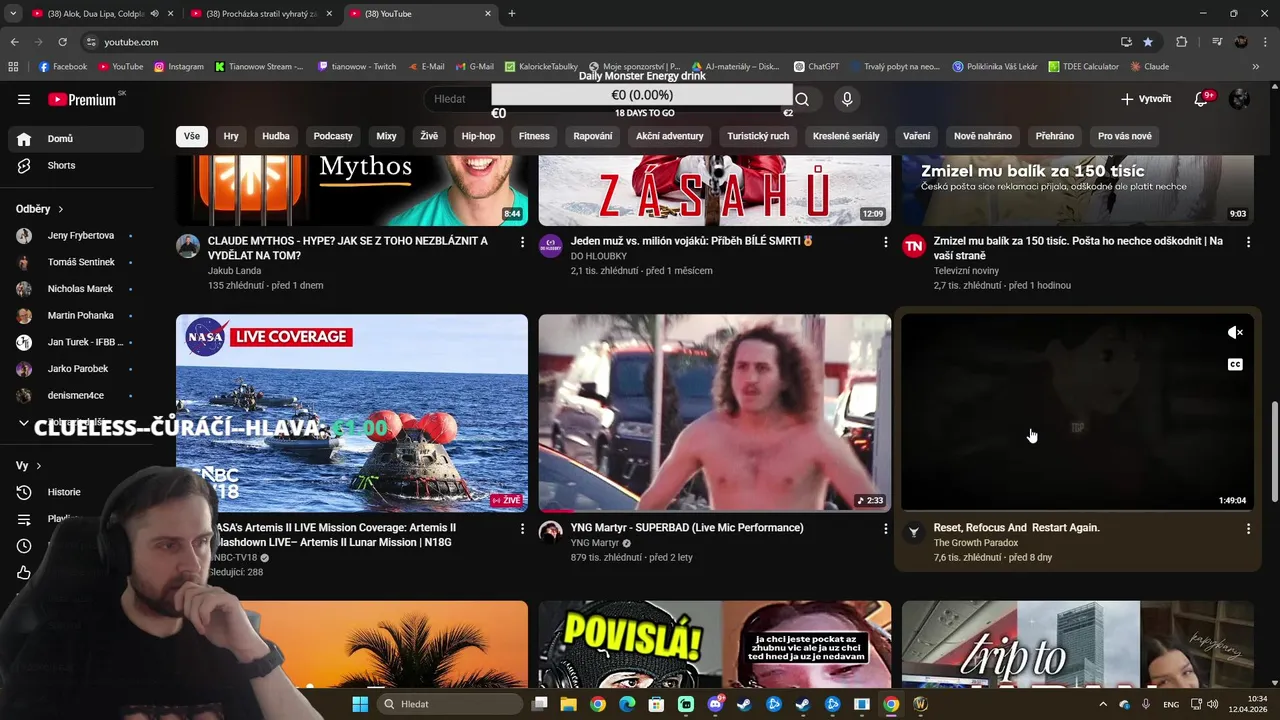Screen dimensions: 1280x720
Task: Open Jakub Landa channel link
Action: (x=234, y=271)
